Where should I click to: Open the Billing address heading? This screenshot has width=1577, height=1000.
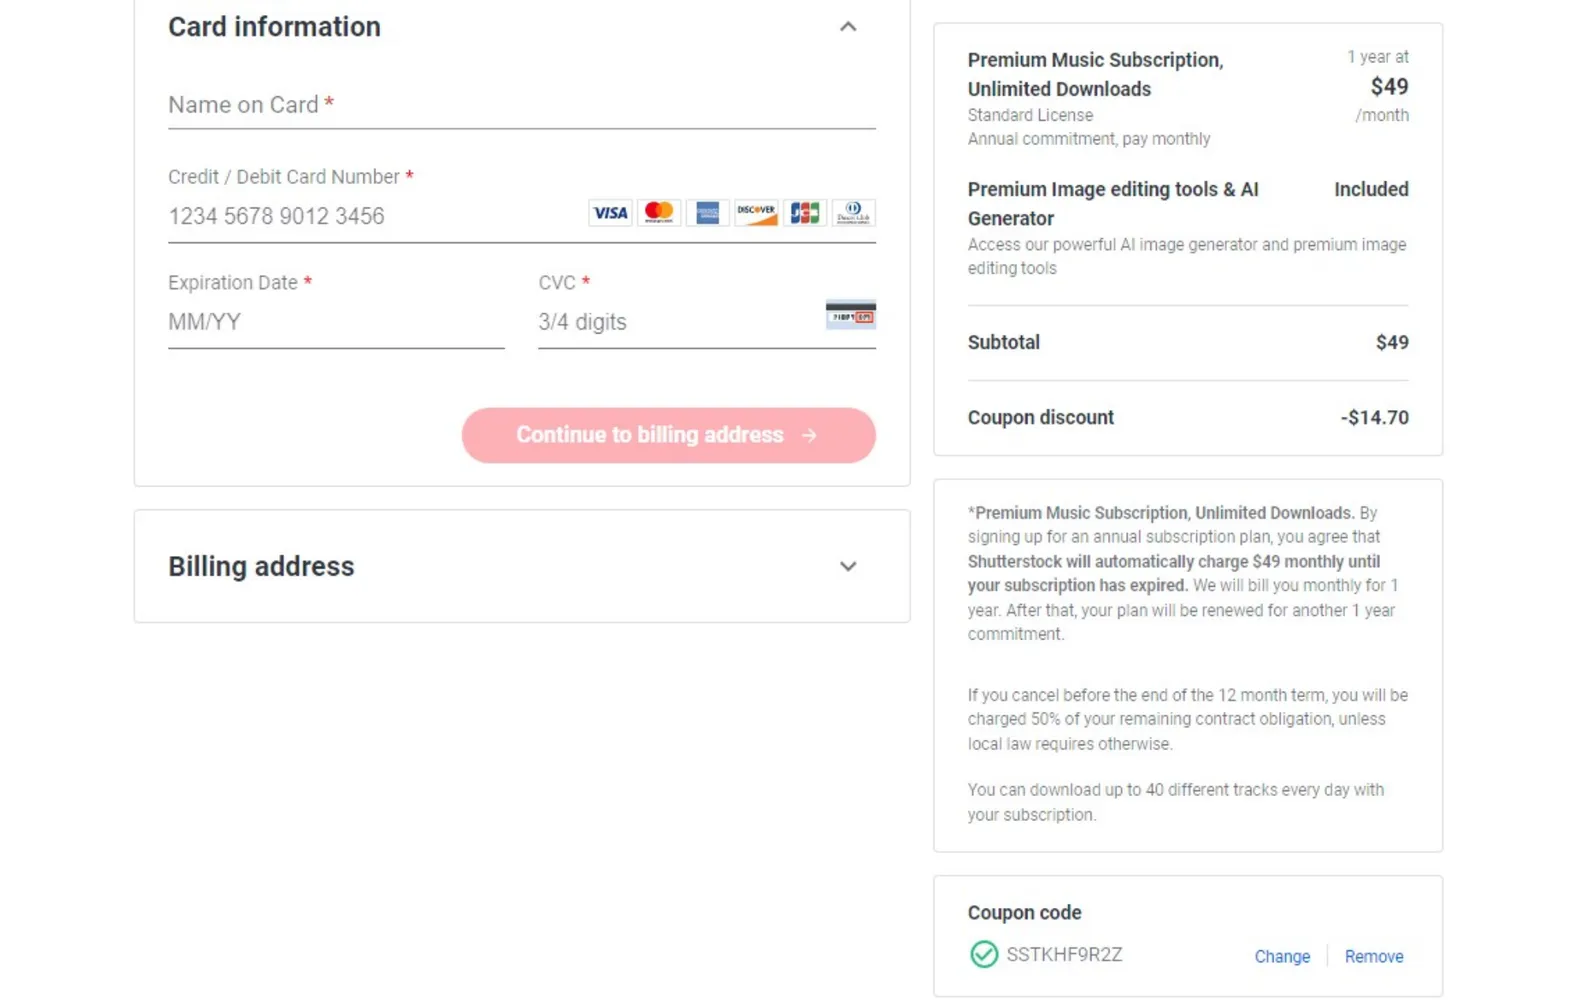261,567
